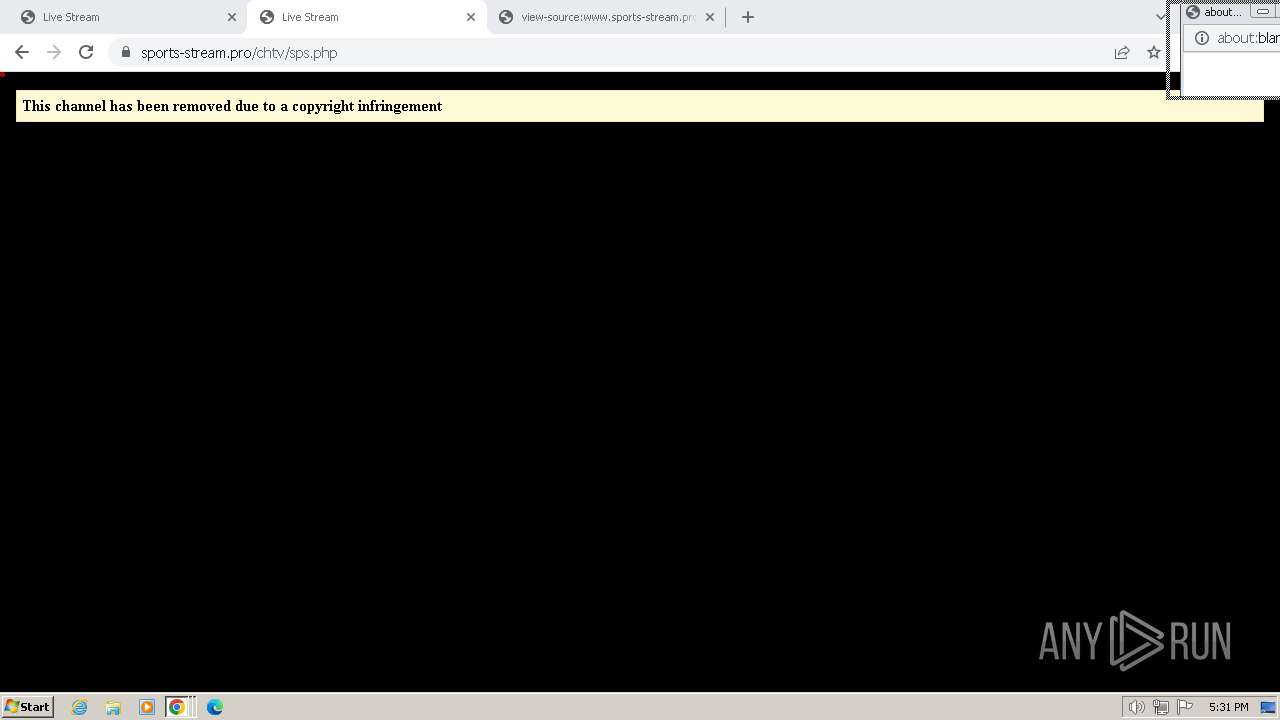This screenshot has height=720, width=1280.
Task: Close the first Live Stream tab
Action: coord(232,17)
